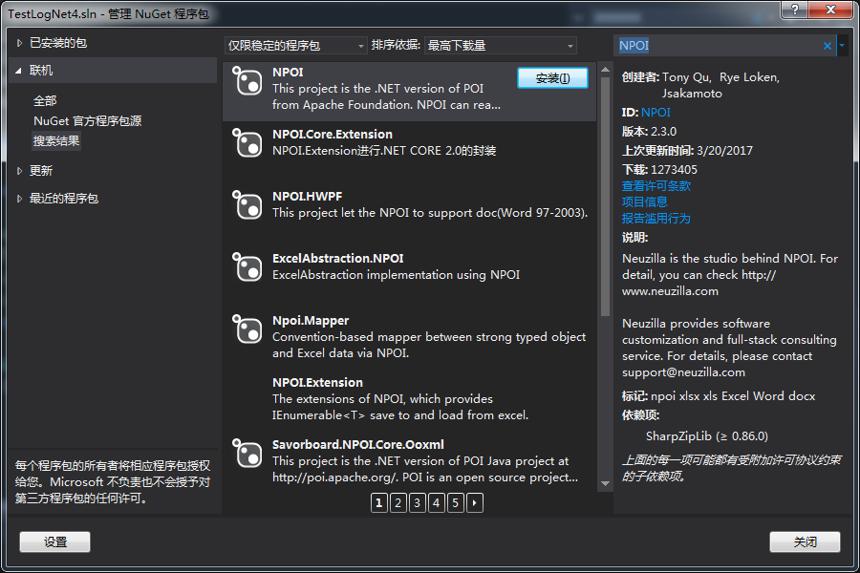Viewport: 860px width, 573px height.
Task: Open 查看许可条款 link
Action: point(656,186)
